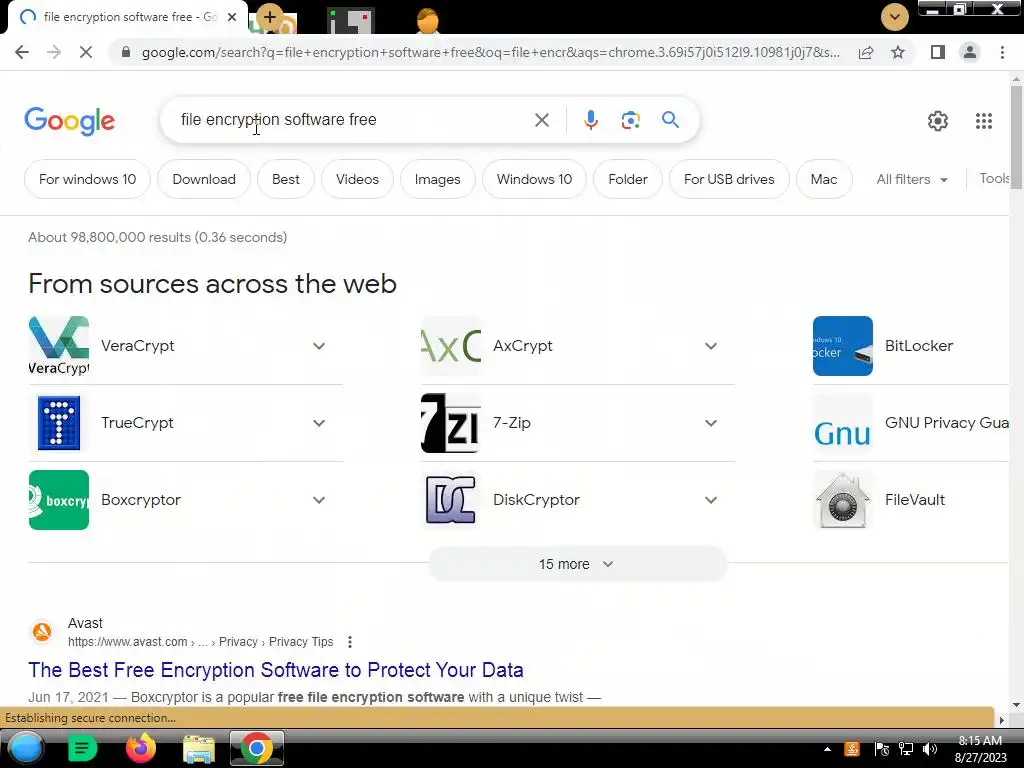Open new browser tab with plus
Image resolution: width=1024 pixels, height=768 pixels.
tap(270, 17)
